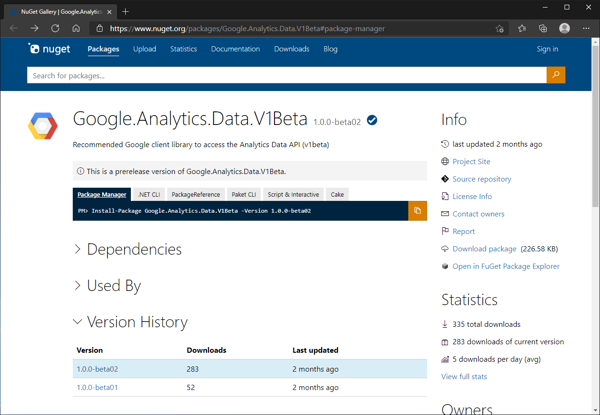
Task: Switch to the PackageReference tab
Action: pos(196,194)
